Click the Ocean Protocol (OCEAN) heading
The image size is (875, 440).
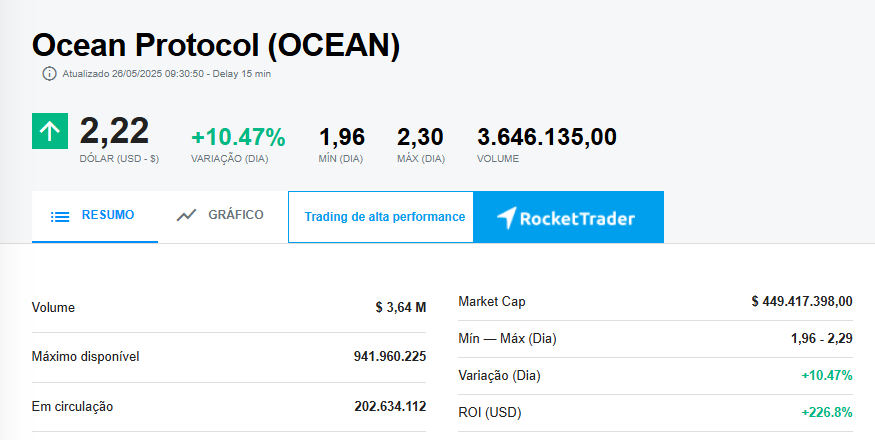216,45
